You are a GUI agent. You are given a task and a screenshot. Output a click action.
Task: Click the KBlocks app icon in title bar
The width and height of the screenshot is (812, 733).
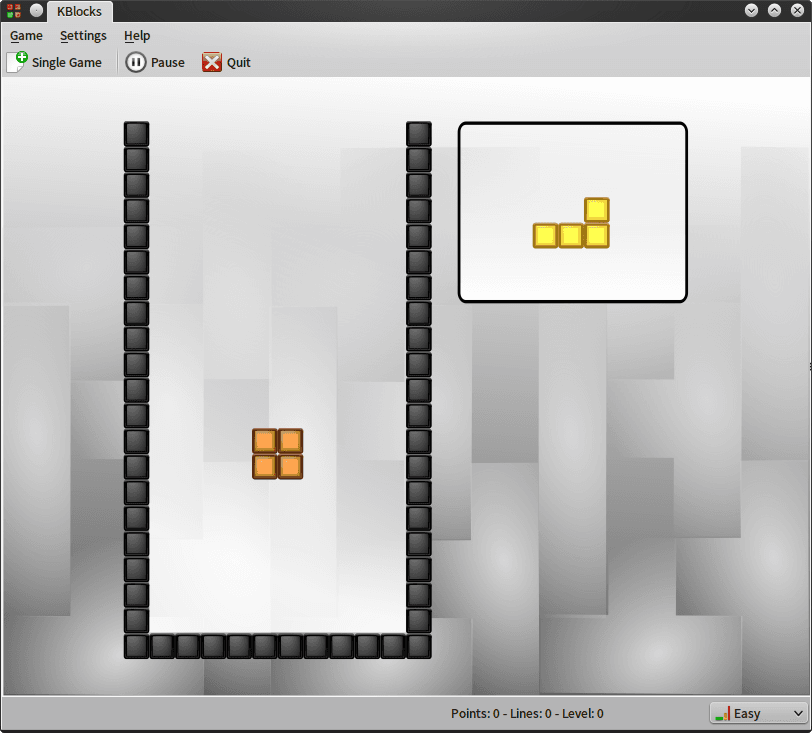[14, 10]
